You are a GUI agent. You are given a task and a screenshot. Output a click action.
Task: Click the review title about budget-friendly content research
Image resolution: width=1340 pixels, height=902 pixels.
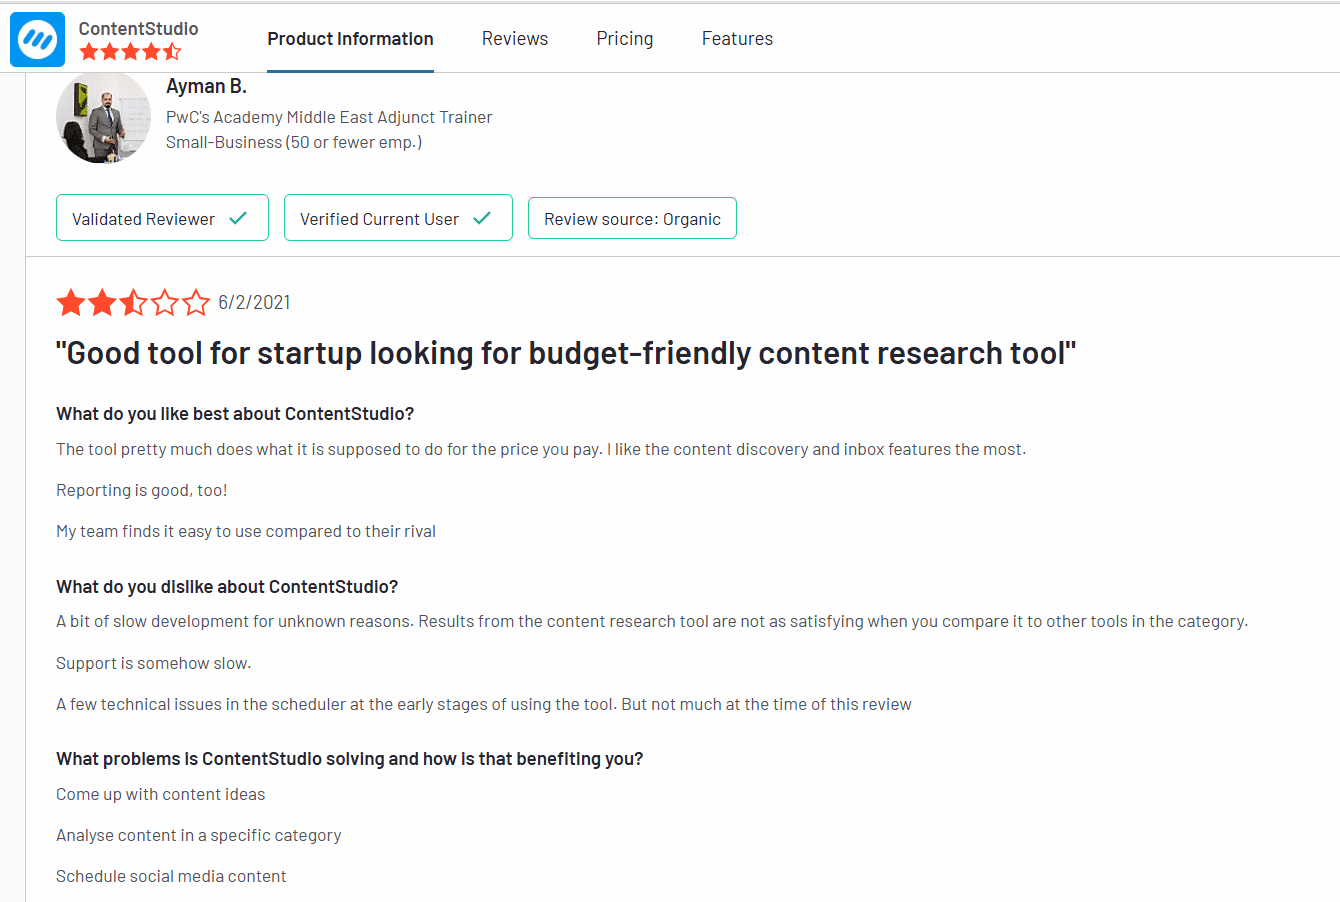565,352
